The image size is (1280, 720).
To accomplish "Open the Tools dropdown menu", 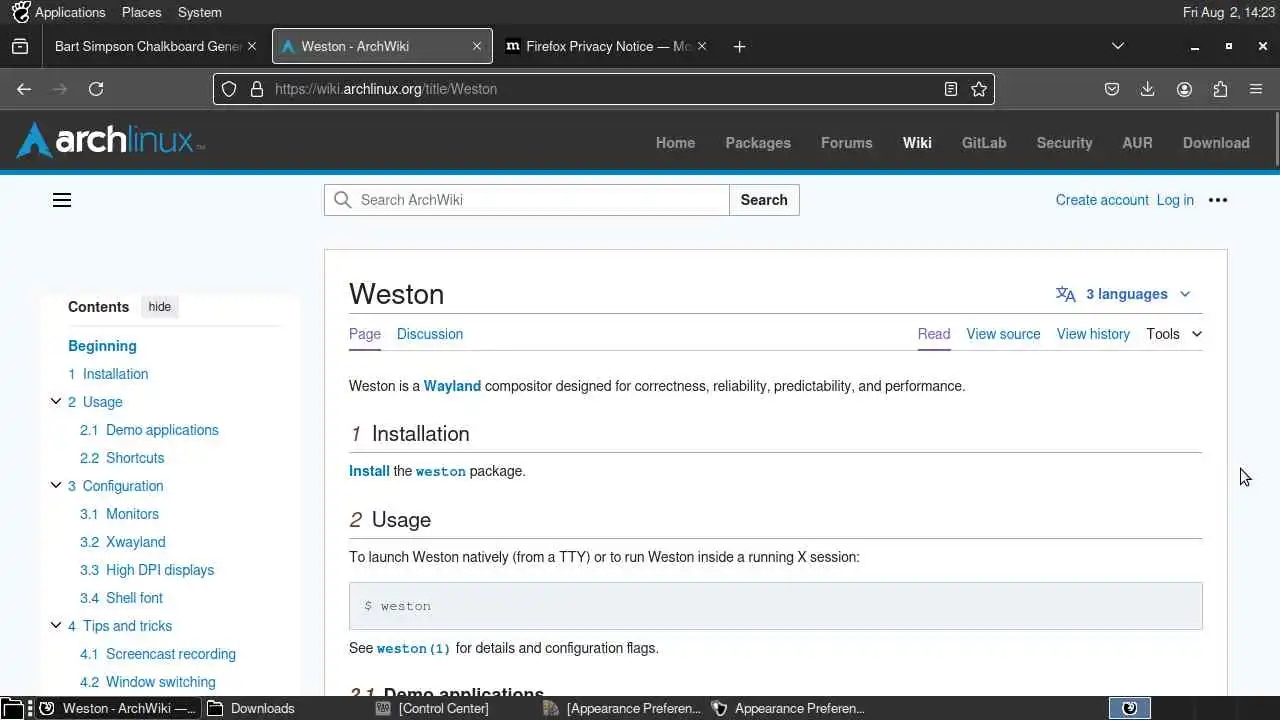I will click(1174, 334).
